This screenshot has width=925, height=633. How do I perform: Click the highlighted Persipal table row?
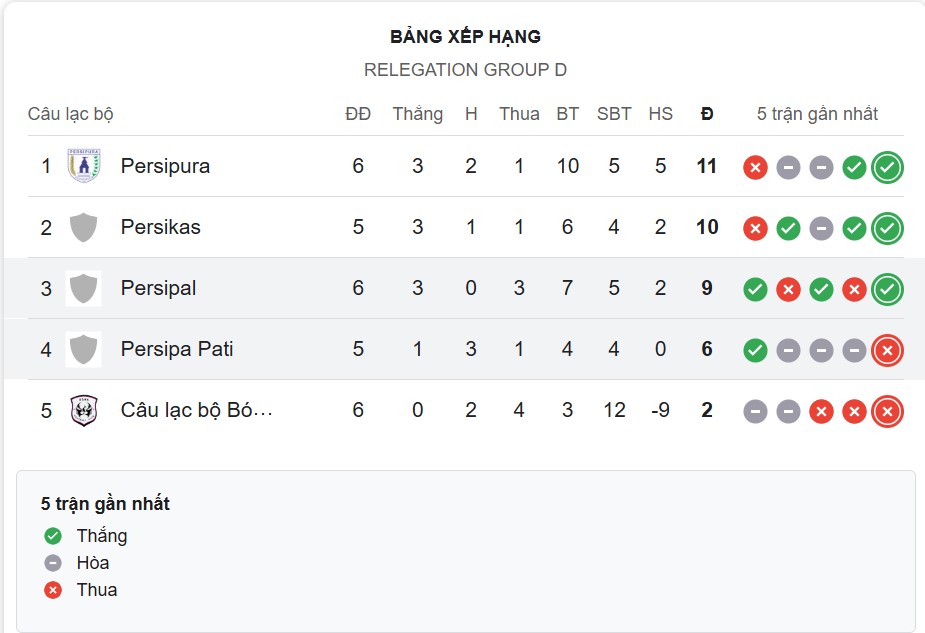(400, 289)
